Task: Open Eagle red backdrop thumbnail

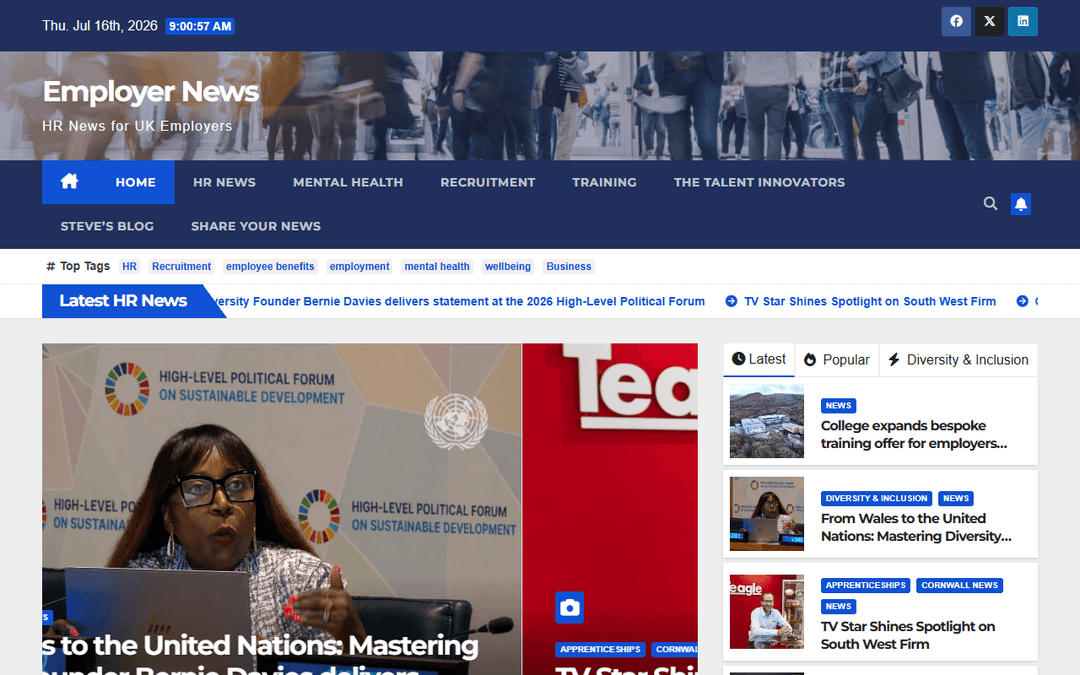Action: click(x=767, y=612)
